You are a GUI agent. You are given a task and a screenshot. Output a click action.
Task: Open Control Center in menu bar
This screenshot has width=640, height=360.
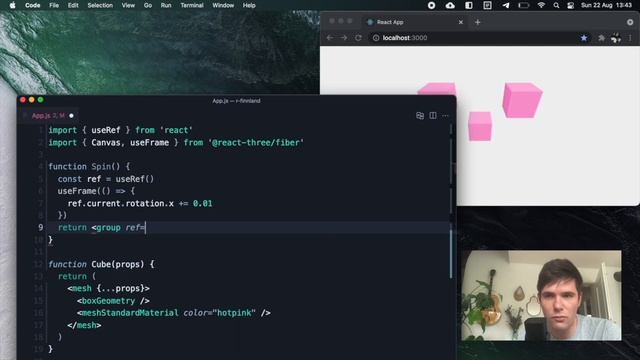point(571,5)
